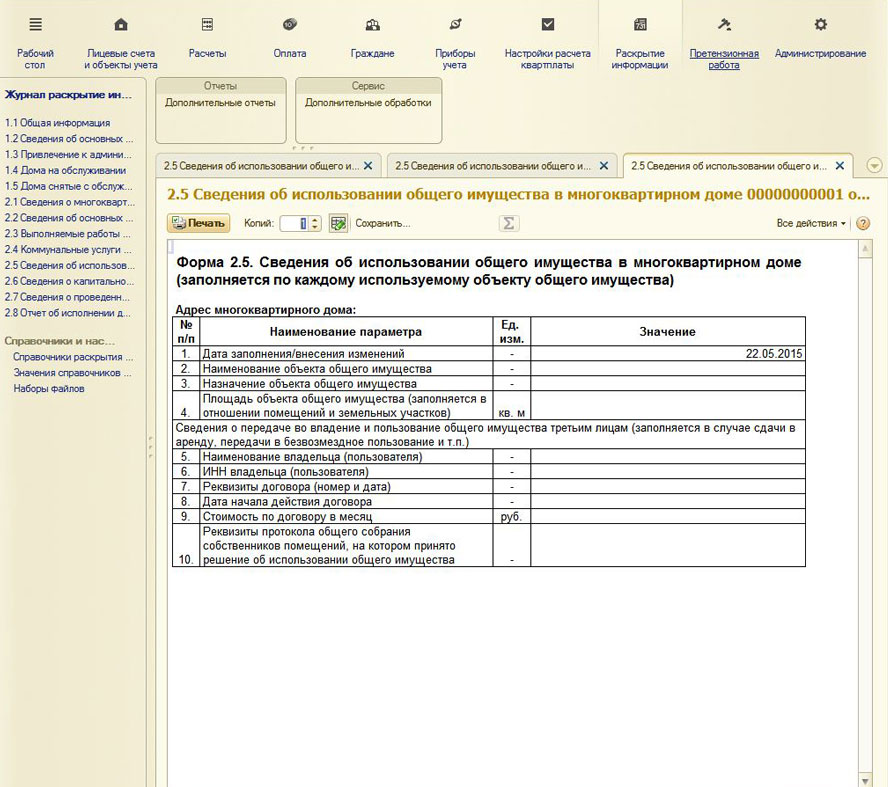Open the Раскрытие информации section
Viewport: 888px width, 787px height.
click(640, 44)
